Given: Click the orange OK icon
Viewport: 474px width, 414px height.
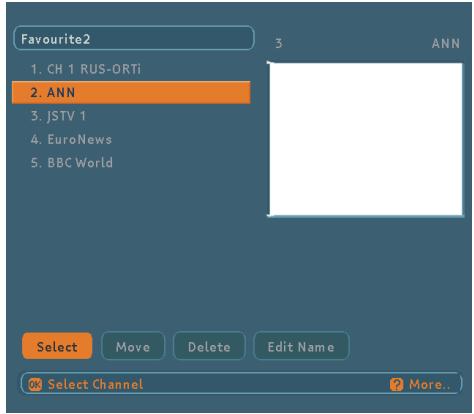Looking at the screenshot, I should pos(35,384).
